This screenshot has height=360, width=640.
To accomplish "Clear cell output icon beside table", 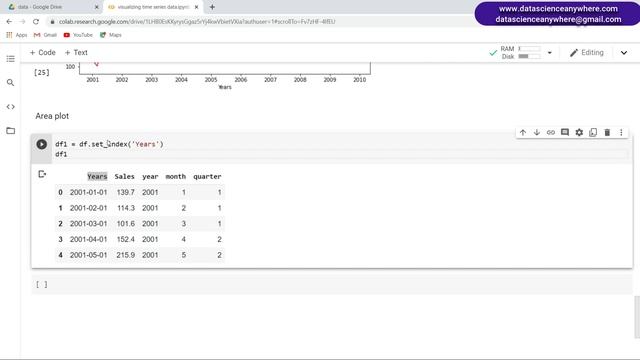I will [42, 174].
